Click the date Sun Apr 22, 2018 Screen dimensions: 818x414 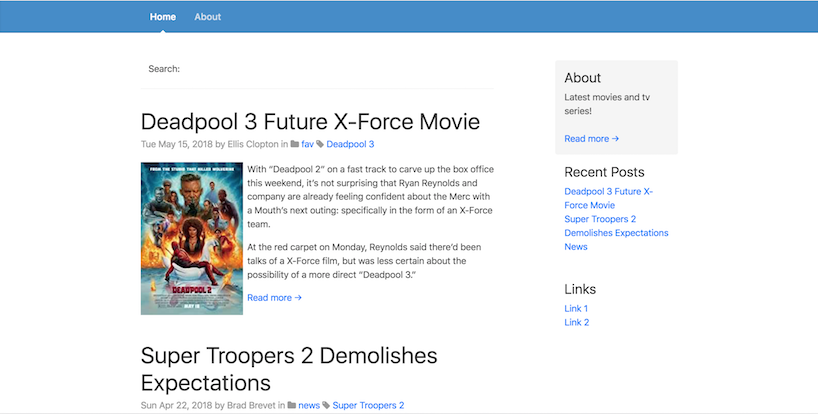pos(176,405)
